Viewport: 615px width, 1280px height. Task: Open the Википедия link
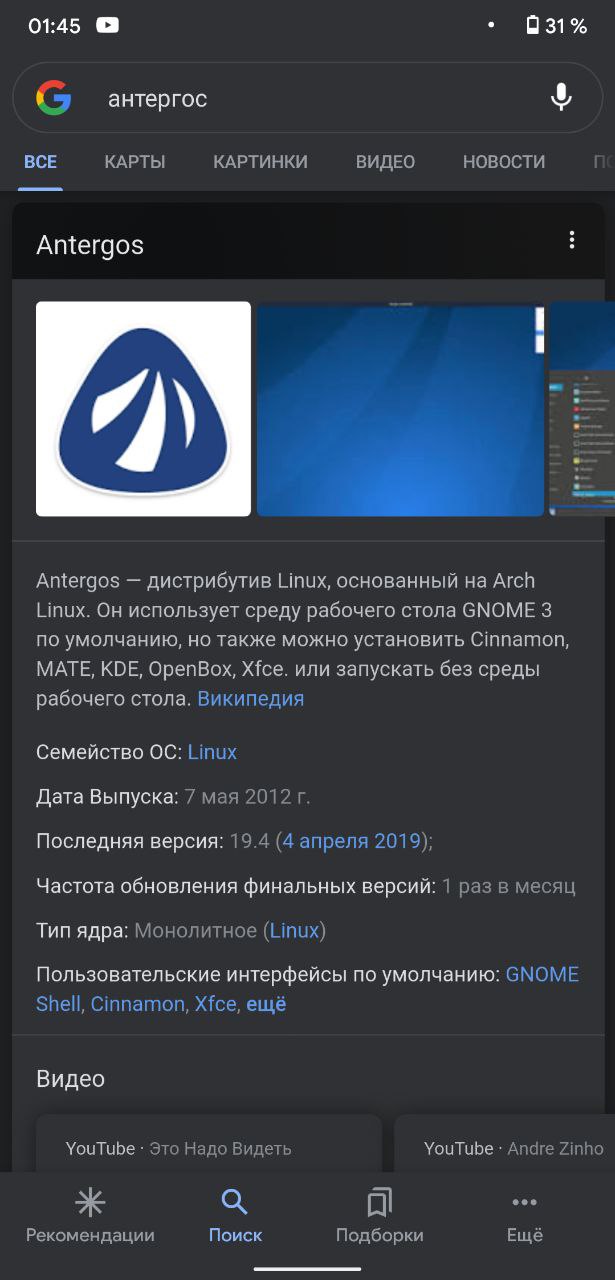250,699
